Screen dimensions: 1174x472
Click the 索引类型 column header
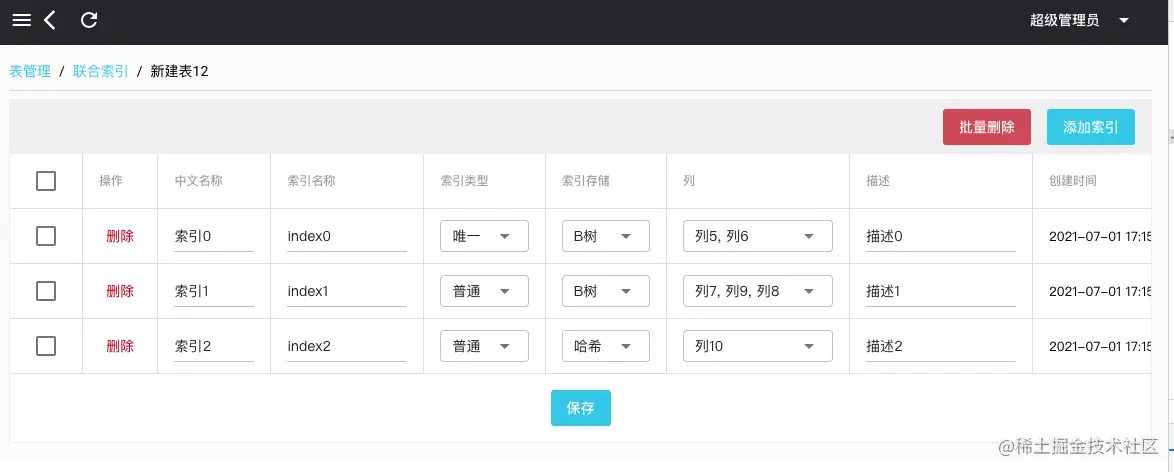coord(464,181)
